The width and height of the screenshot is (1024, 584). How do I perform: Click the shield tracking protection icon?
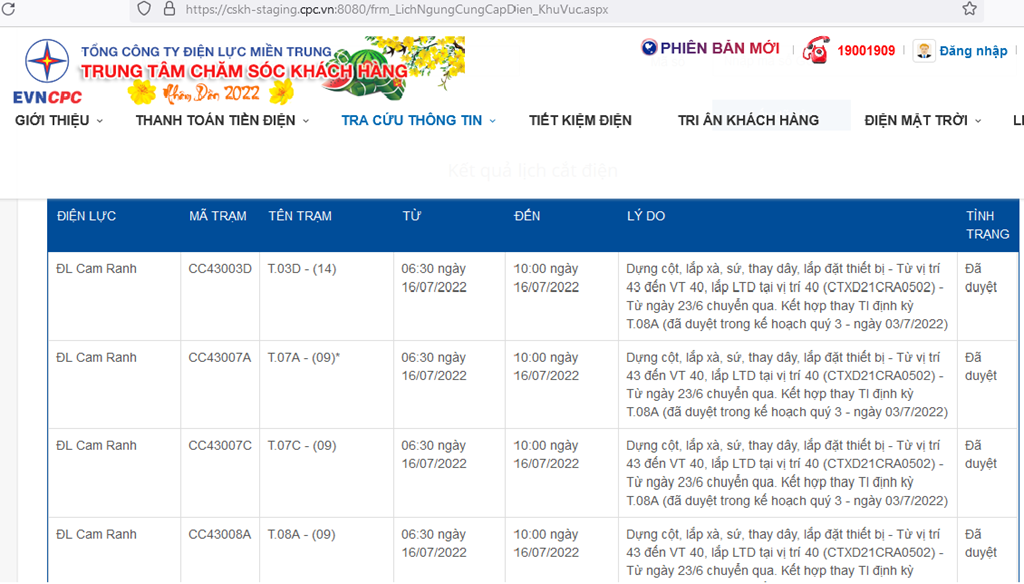click(x=144, y=9)
